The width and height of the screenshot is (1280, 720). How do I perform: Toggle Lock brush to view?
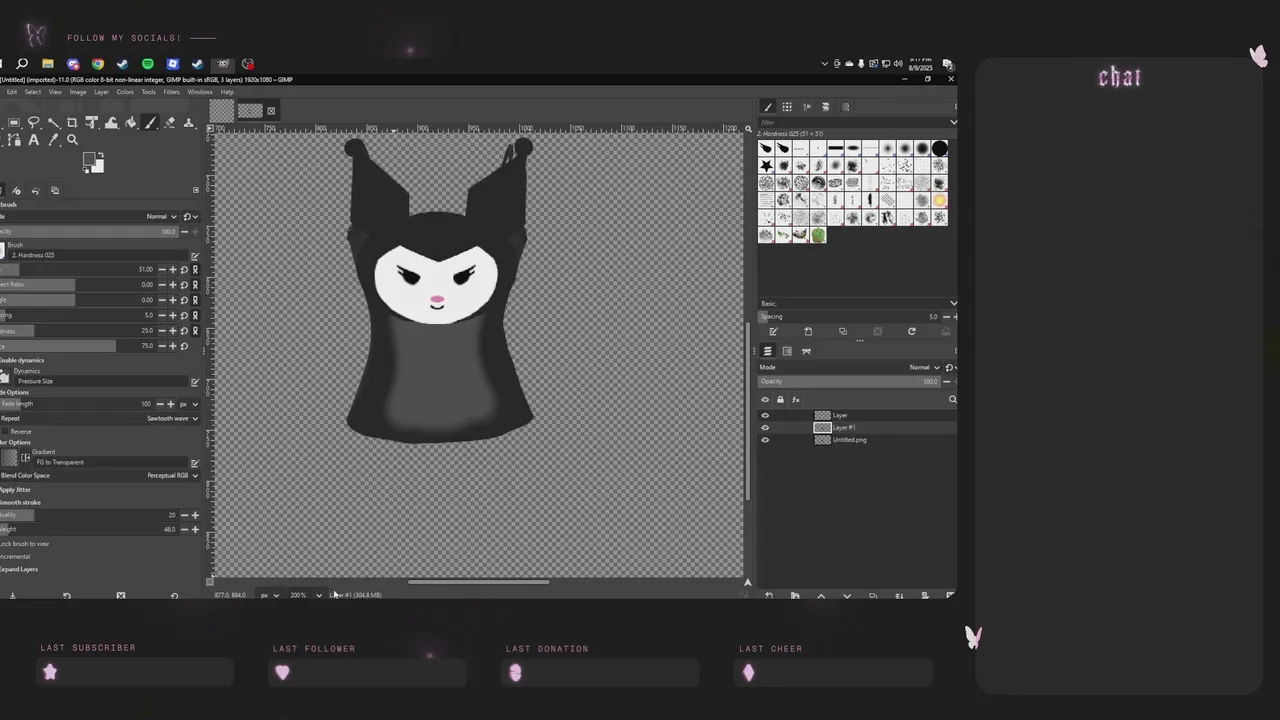tap(25, 544)
